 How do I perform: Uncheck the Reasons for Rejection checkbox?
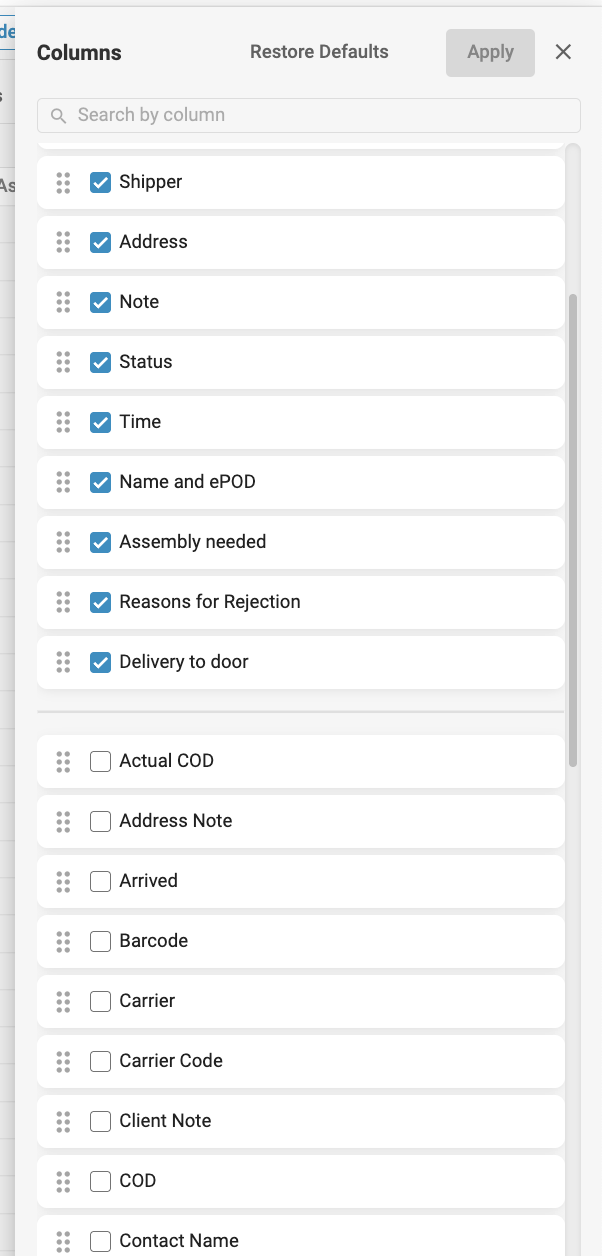[x=100, y=602]
